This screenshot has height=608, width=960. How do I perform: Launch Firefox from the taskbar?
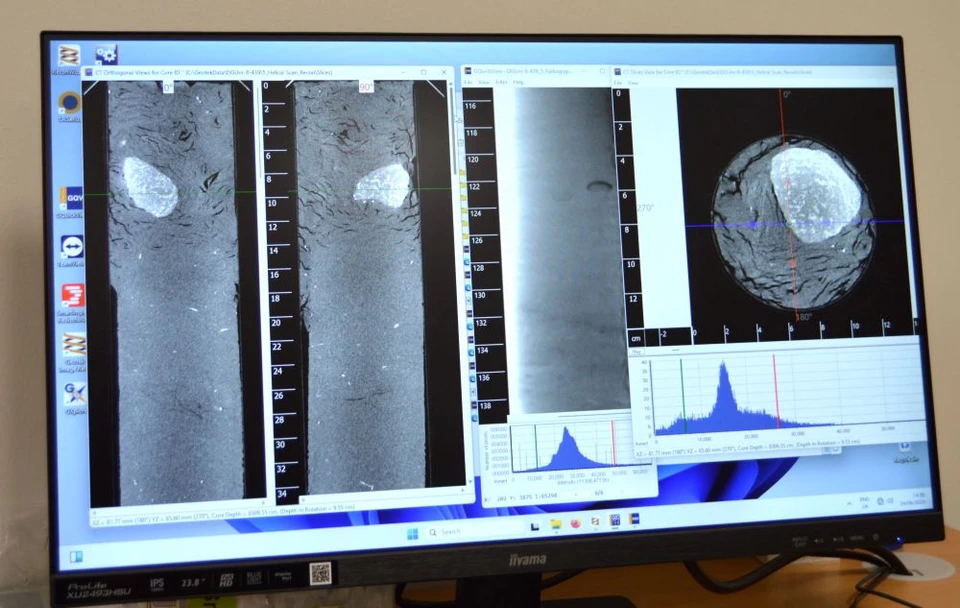[x=575, y=524]
